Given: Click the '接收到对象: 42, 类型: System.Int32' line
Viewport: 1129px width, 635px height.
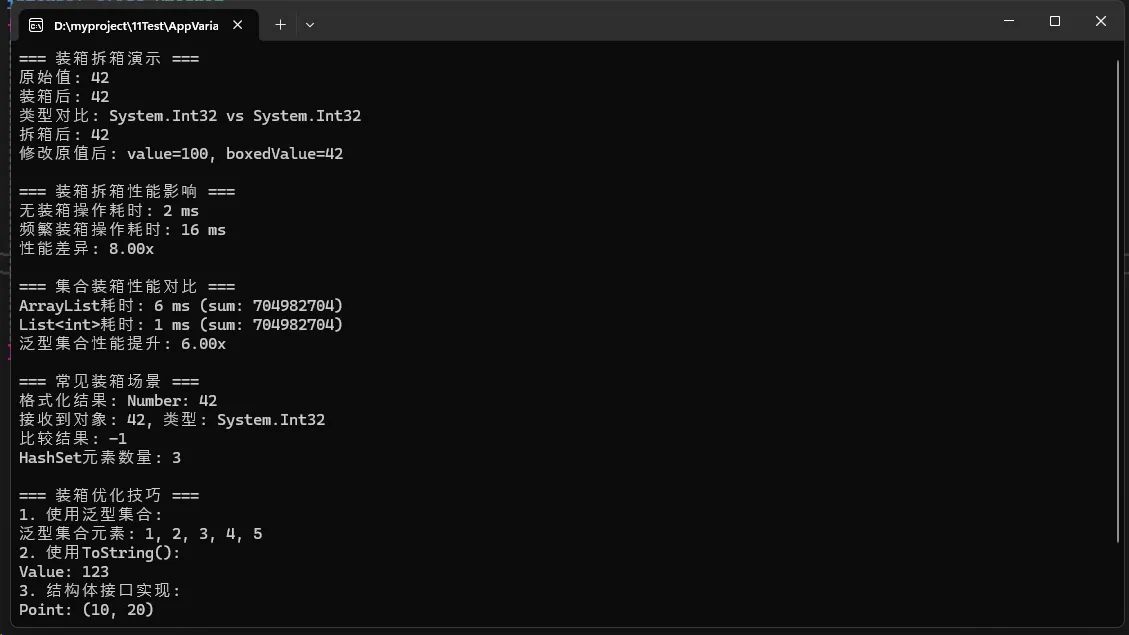Looking at the screenshot, I should [x=172, y=420].
